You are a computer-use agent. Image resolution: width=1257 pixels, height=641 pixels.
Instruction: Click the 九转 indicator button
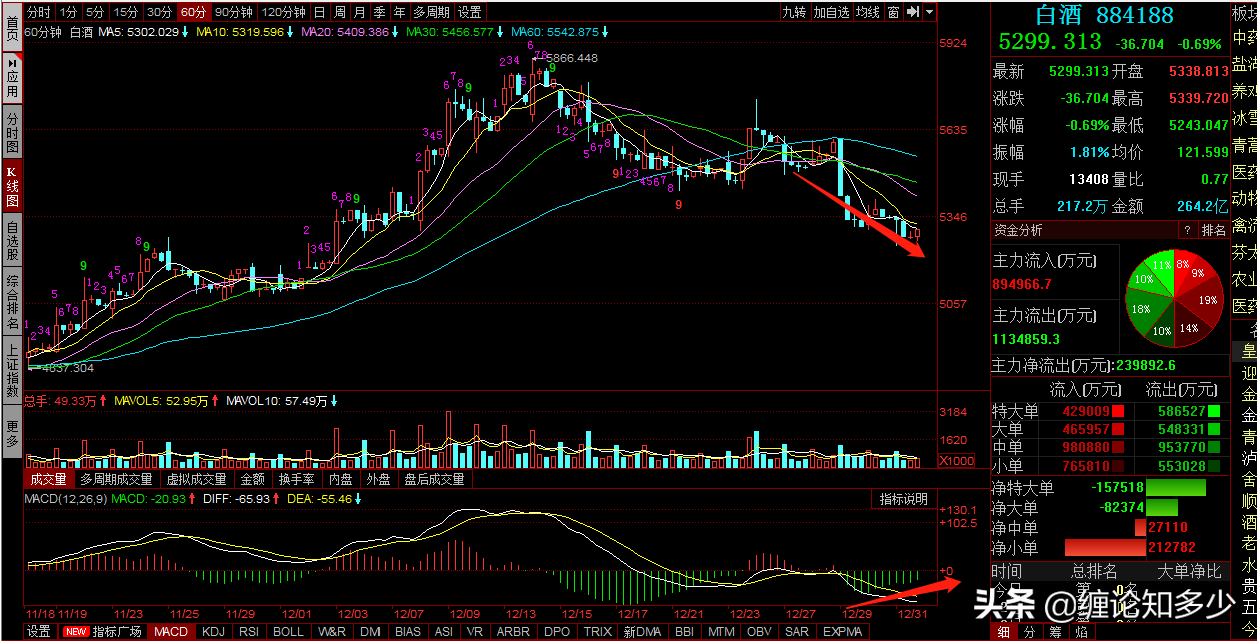click(x=794, y=12)
